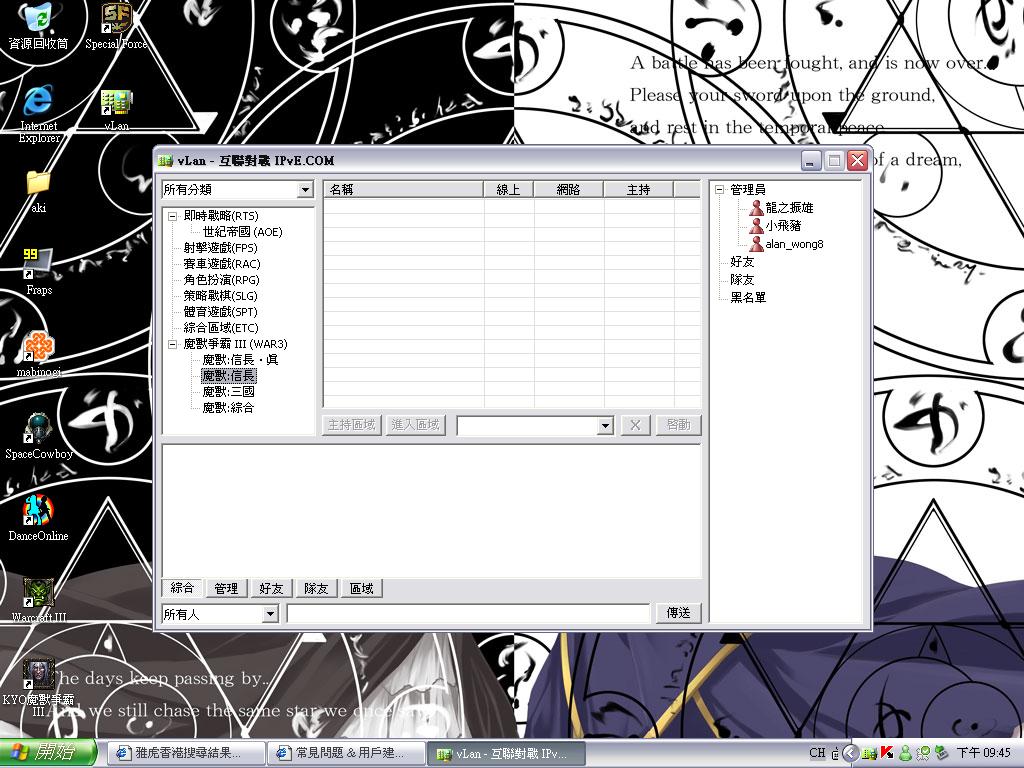Sort by the 名稱 column header

point(404,189)
